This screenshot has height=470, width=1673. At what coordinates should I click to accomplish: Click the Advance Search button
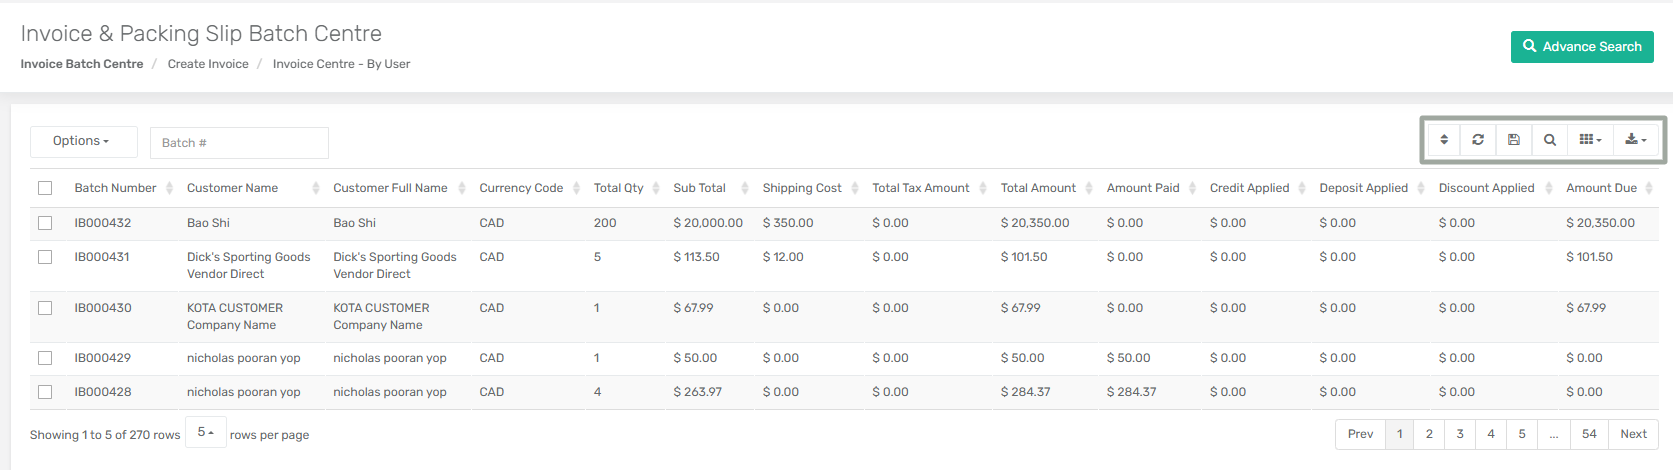(x=1581, y=47)
